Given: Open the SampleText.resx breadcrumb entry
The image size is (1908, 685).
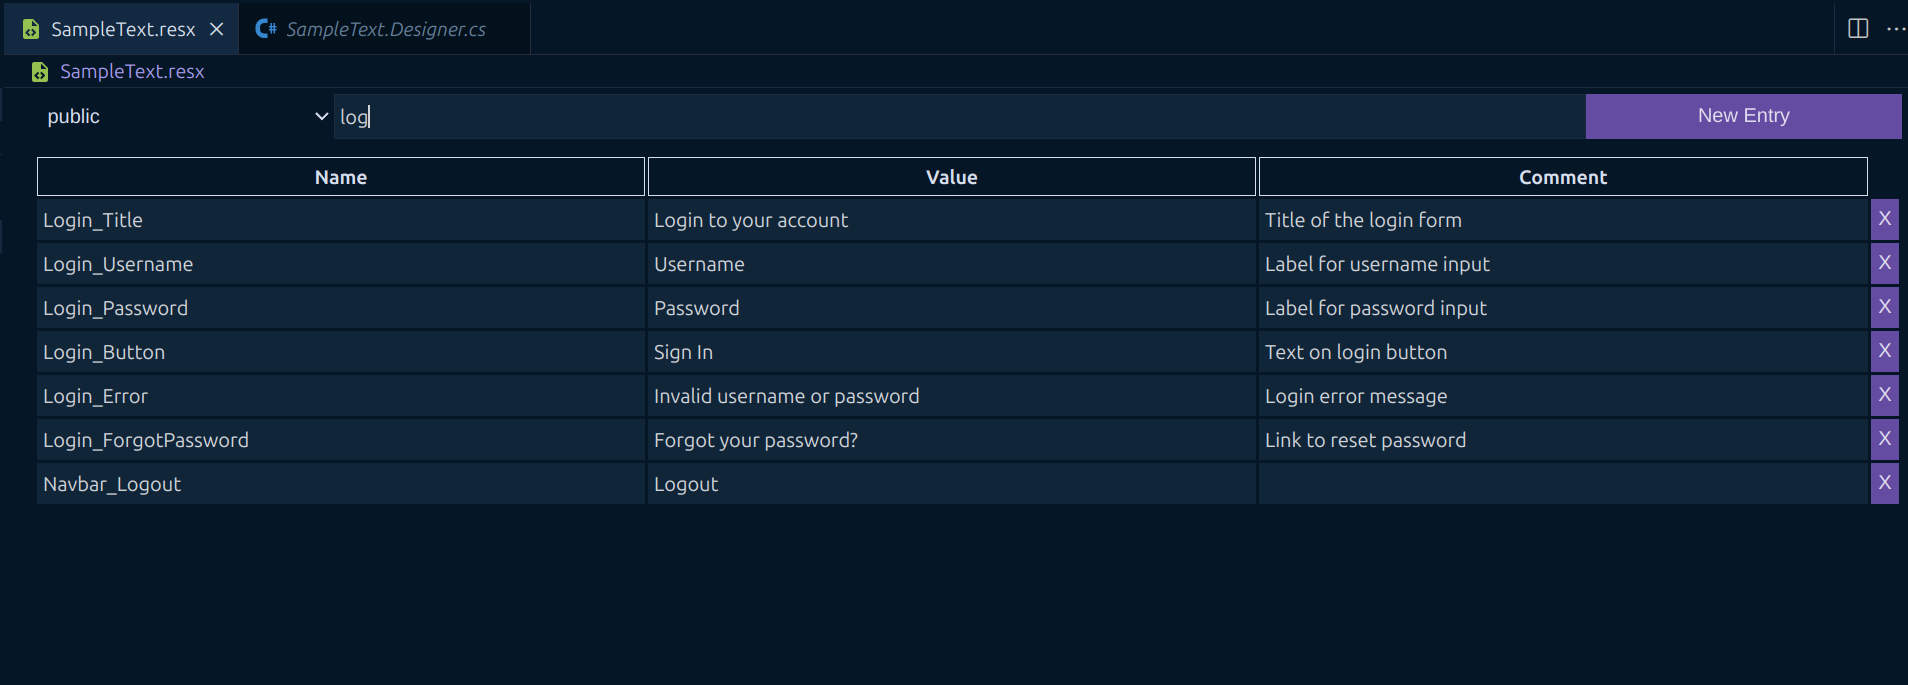Looking at the screenshot, I should point(132,71).
